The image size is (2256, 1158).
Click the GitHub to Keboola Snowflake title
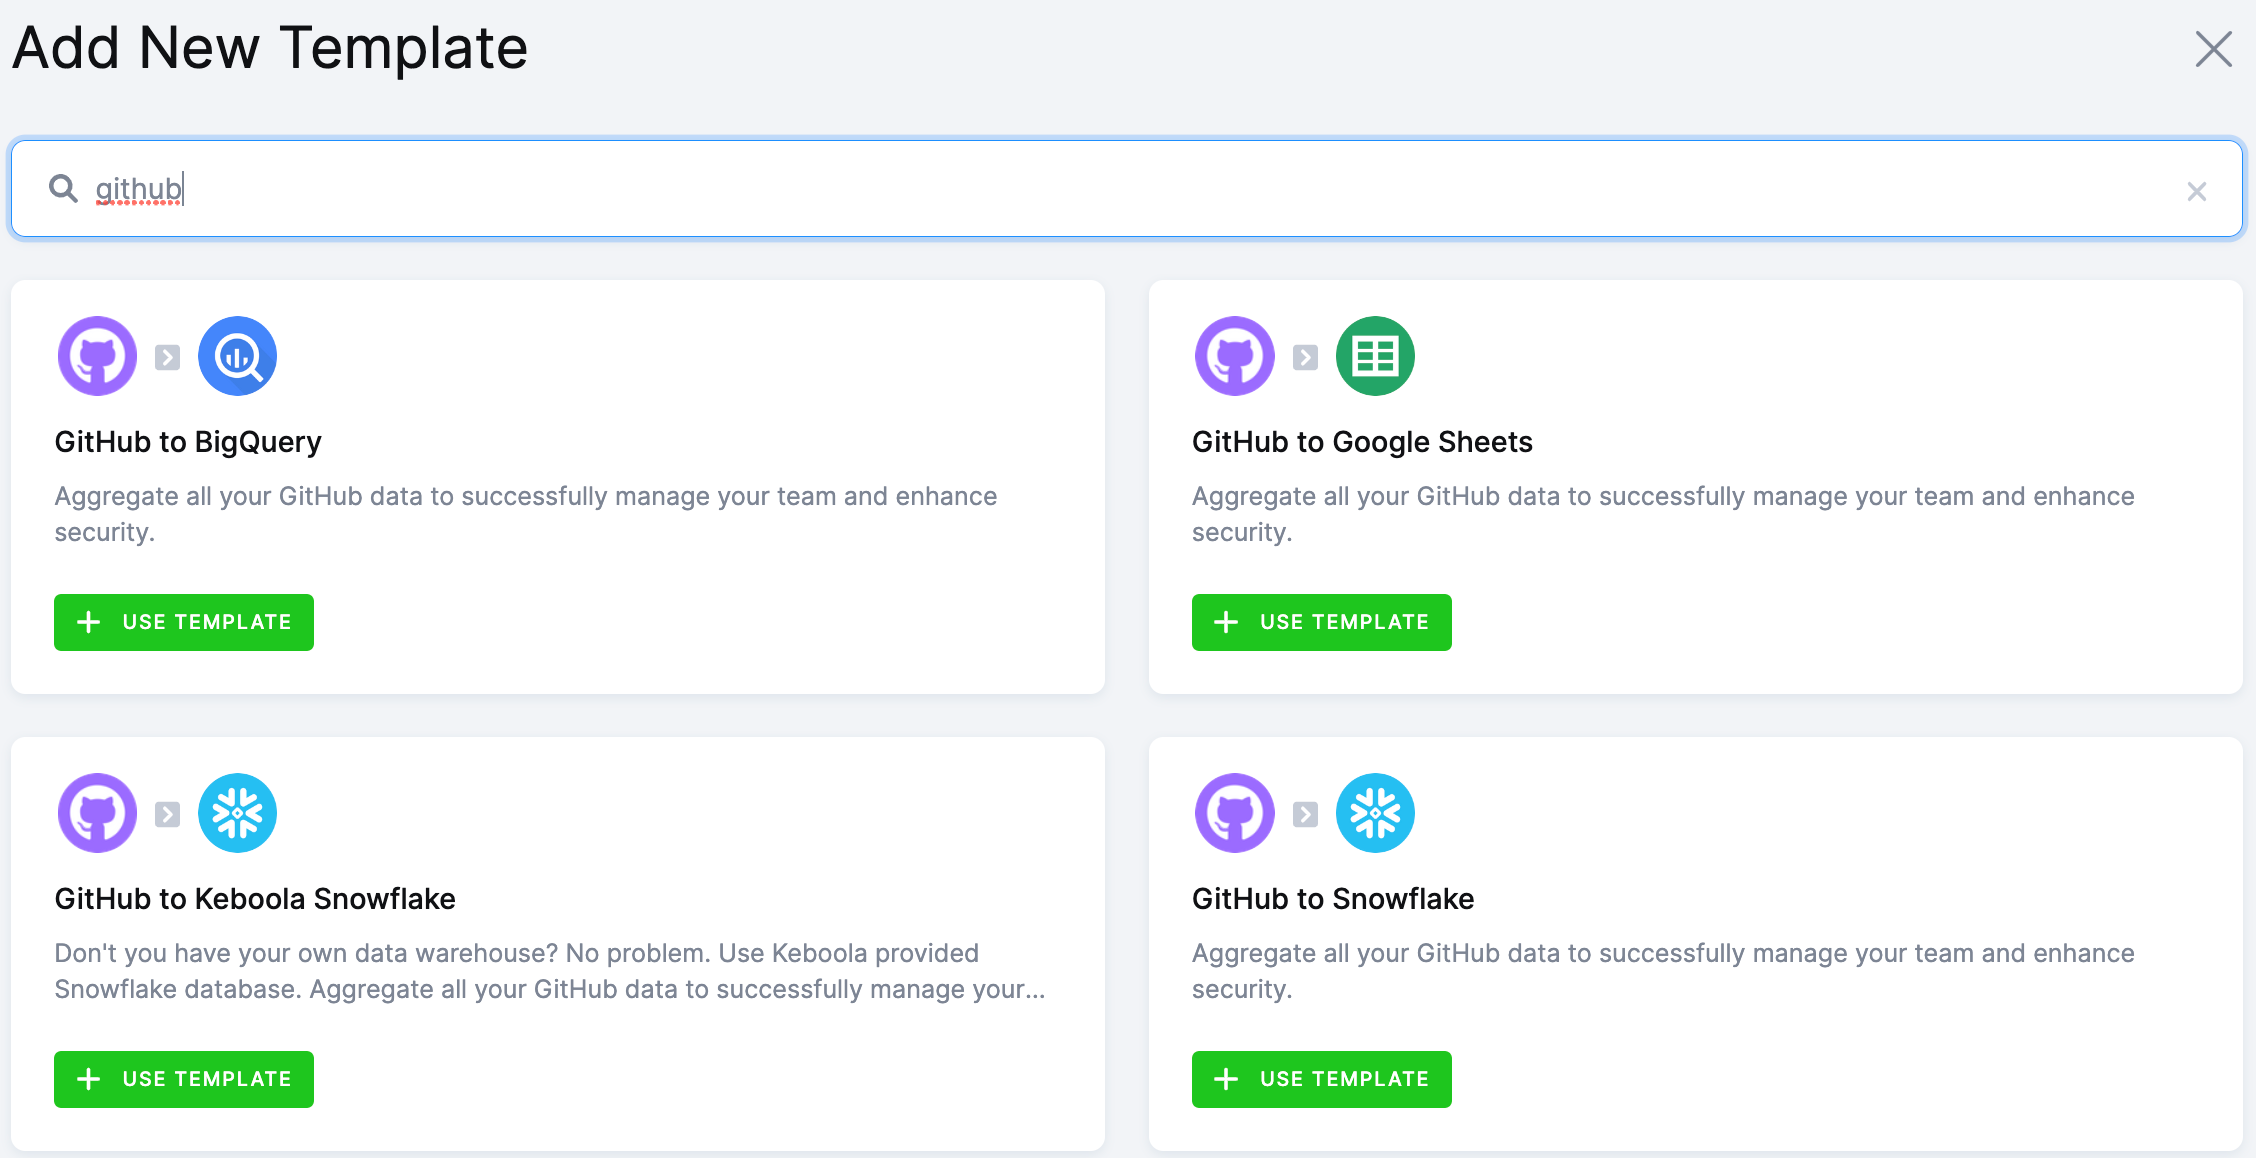pos(255,899)
